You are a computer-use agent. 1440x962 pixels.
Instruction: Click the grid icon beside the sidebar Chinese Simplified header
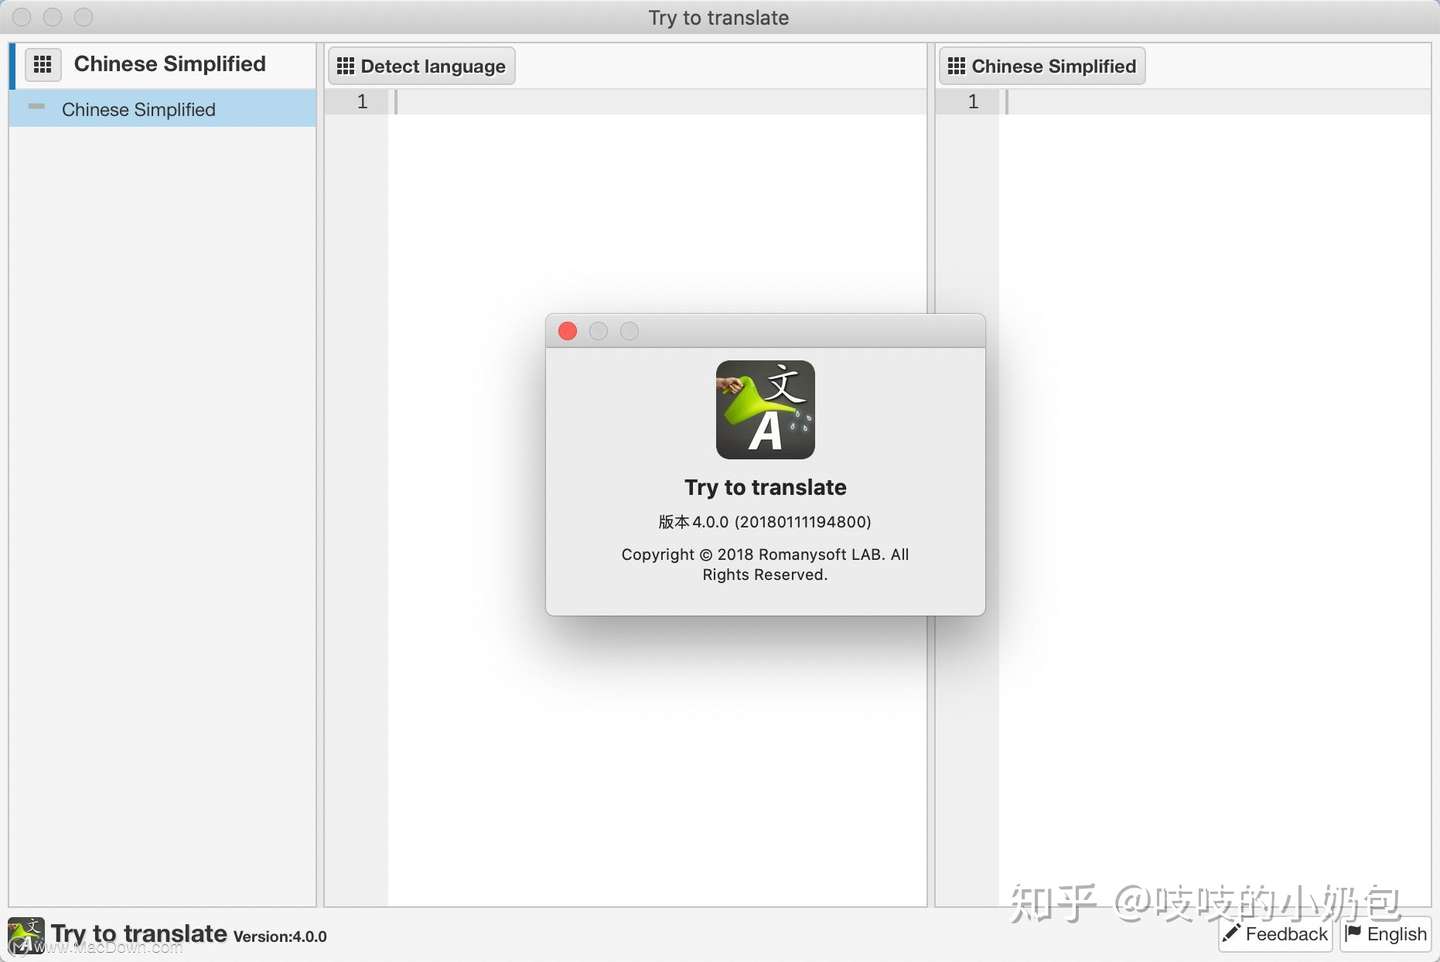coord(43,65)
